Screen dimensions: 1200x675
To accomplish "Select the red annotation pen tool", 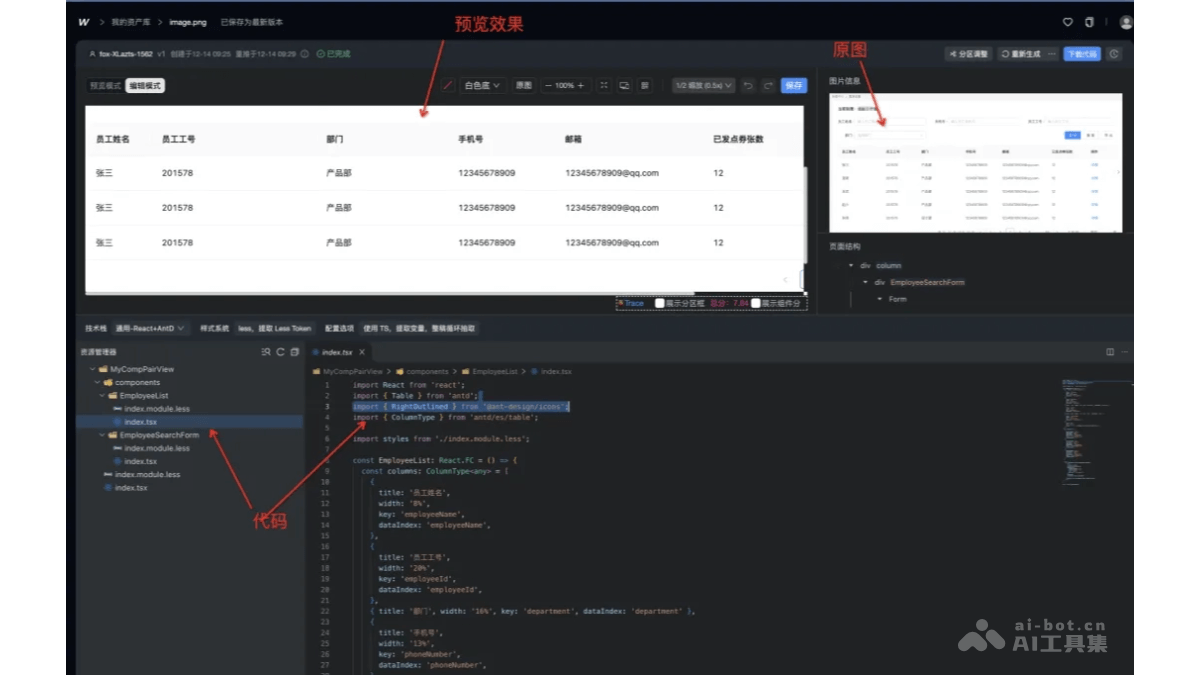I will pyautogui.click(x=447, y=86).
